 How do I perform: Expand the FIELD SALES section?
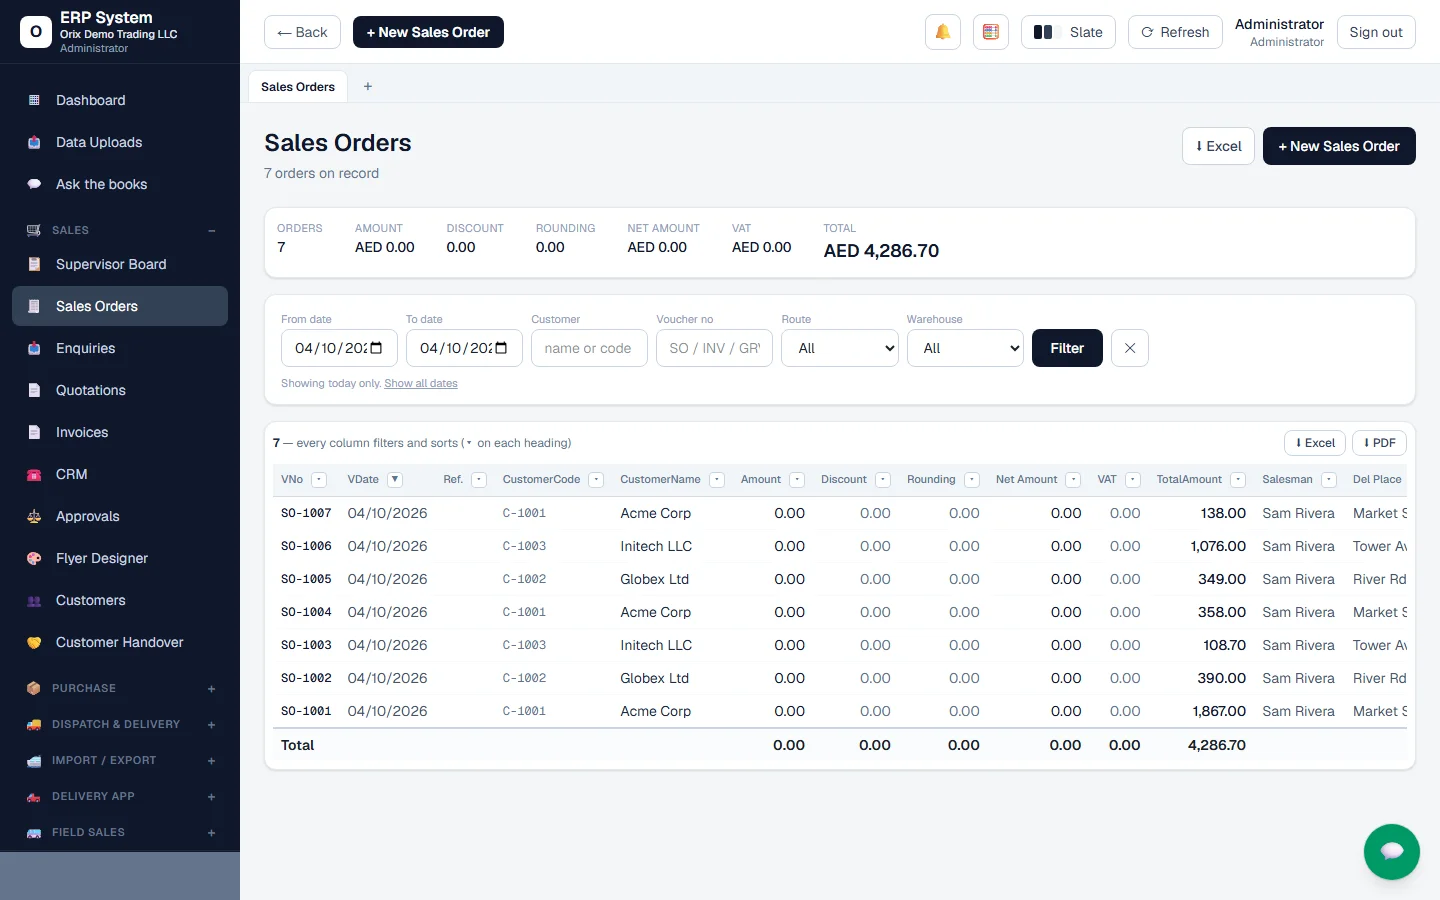212,832
